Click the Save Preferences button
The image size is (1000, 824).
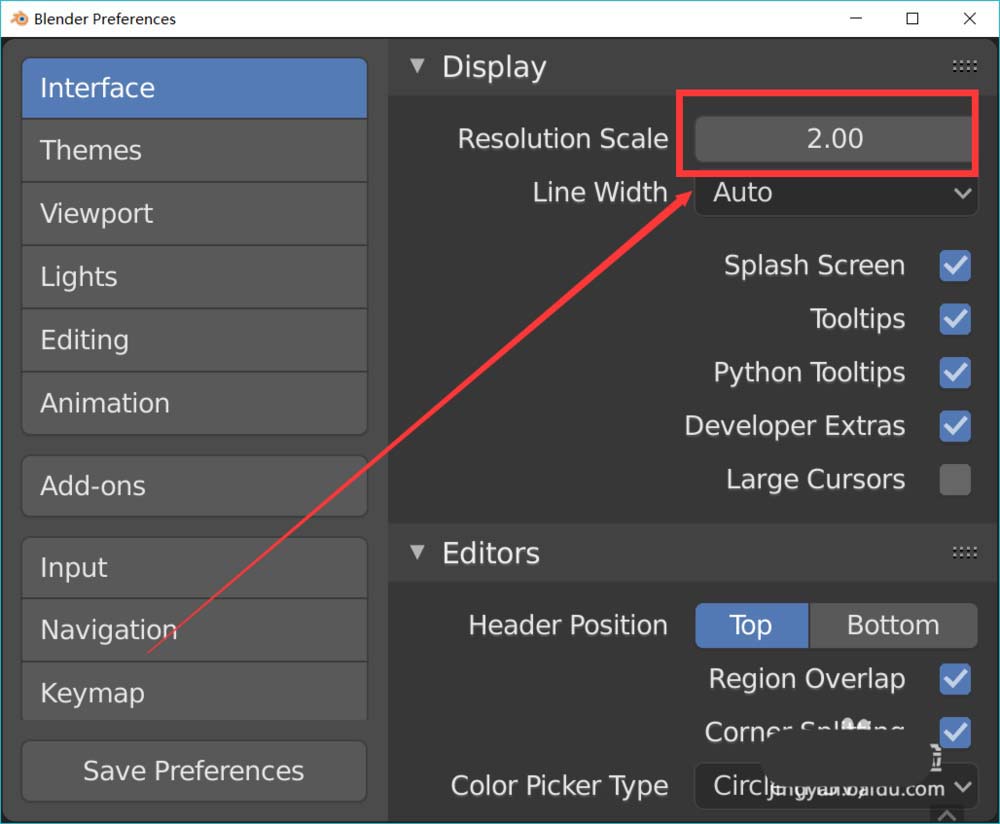194,771
